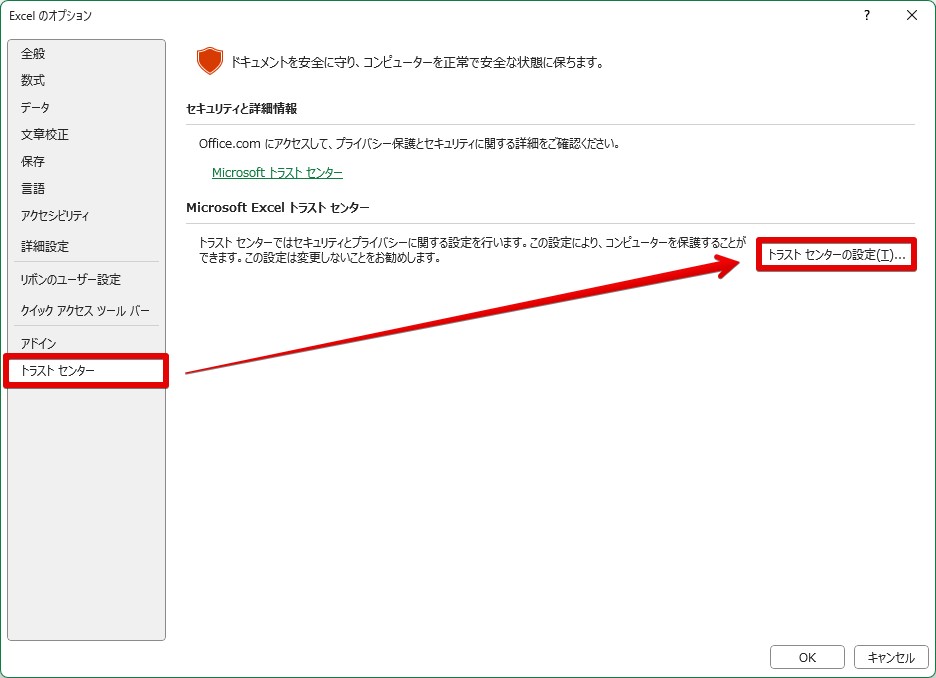Open the 数式 options category
The height and width of the screenshot is (678, 936).
[87, 81]
